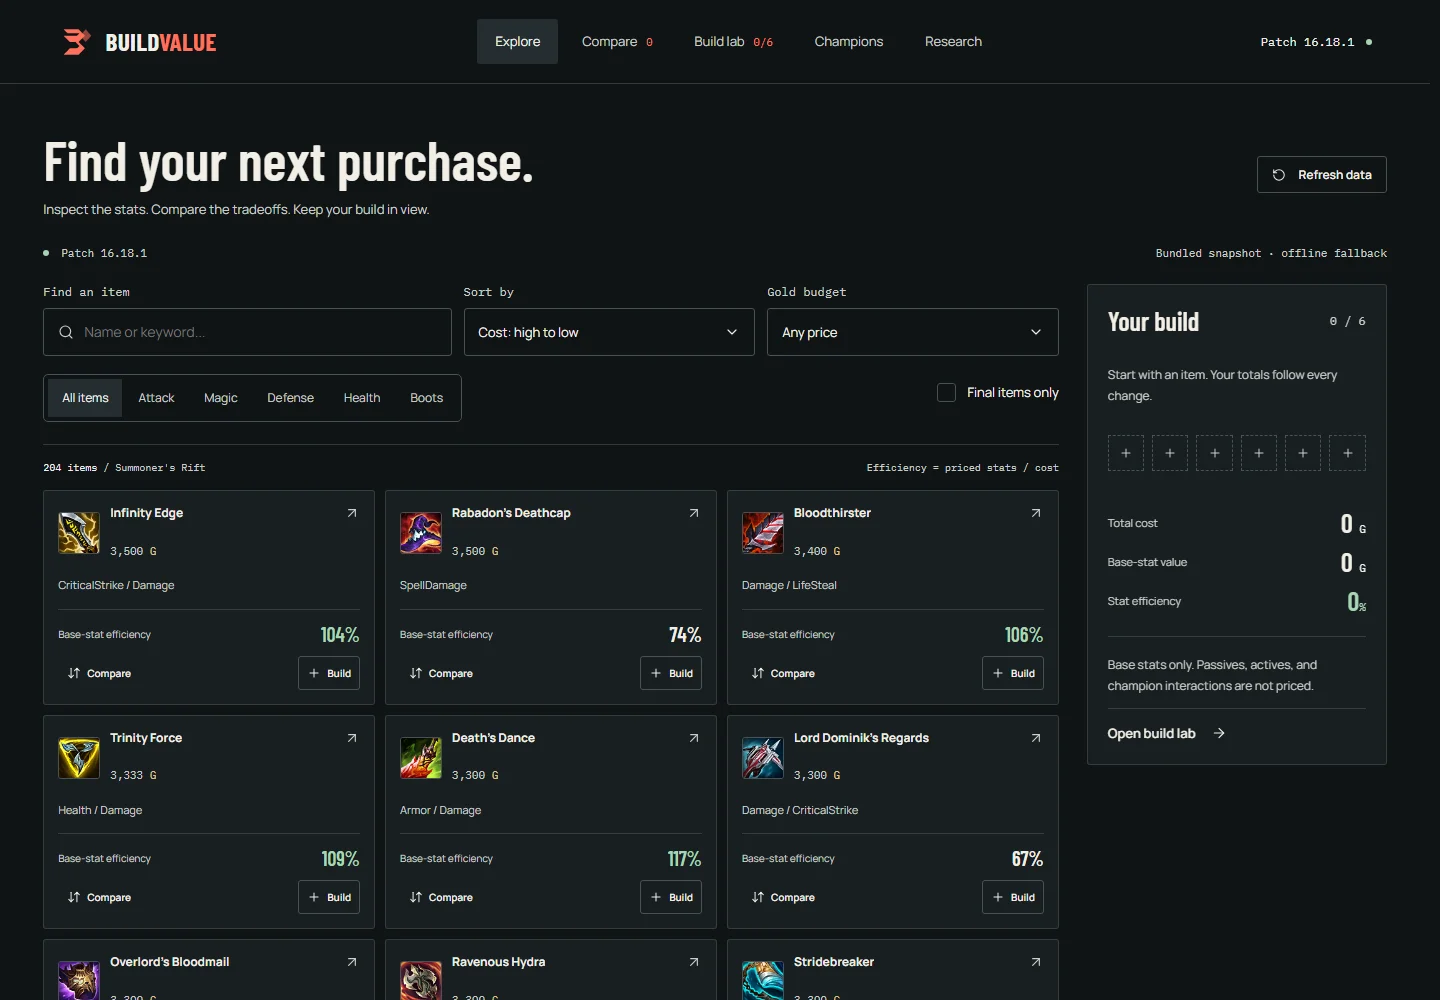The height and width of the screenshot is (1000, 1440).
Task: Compare Infinity Edge
Action: pos(99,673)
